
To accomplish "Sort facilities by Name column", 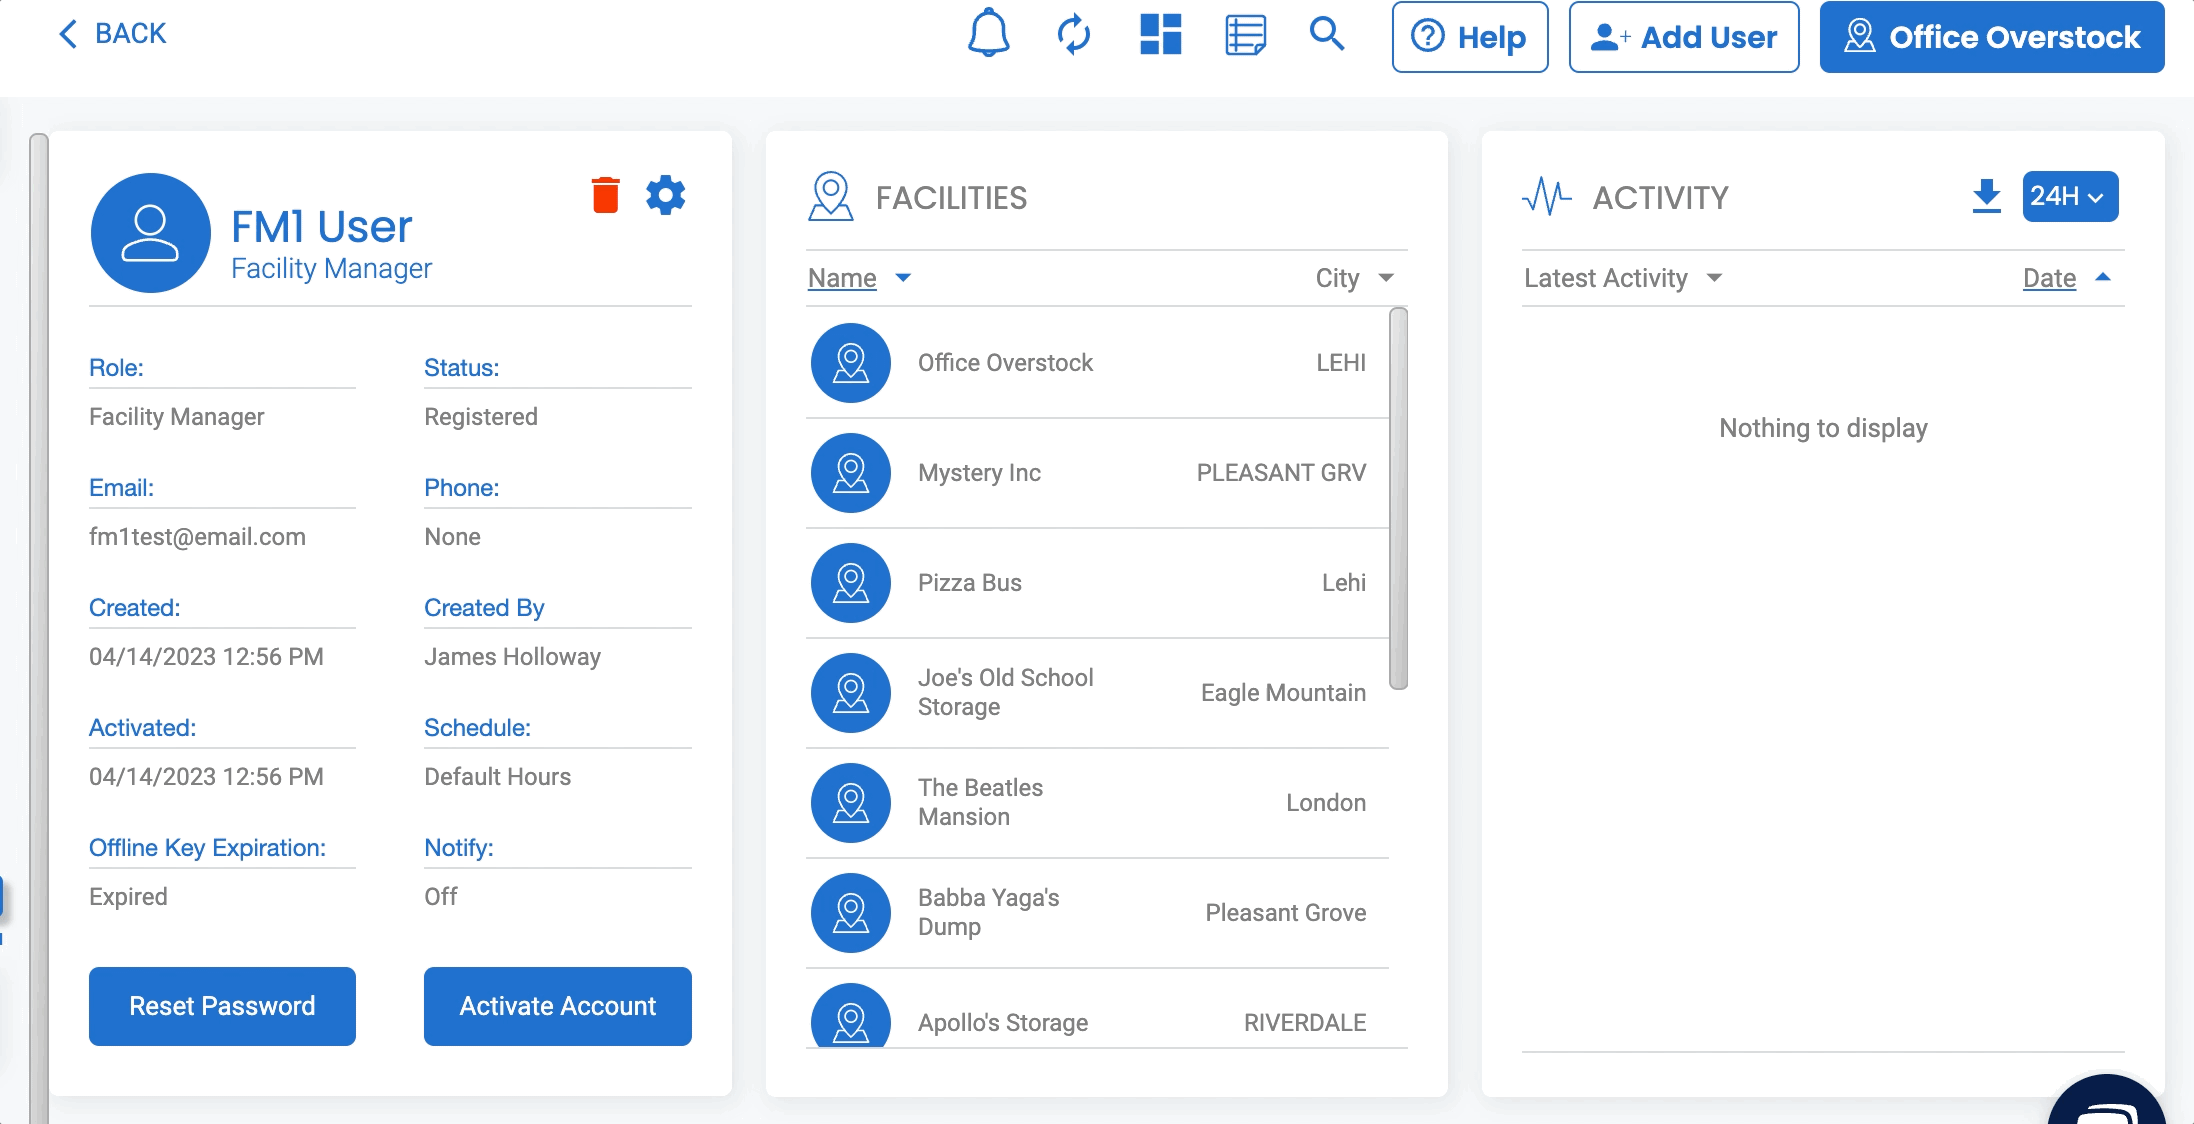I will [x=843, y=278].
